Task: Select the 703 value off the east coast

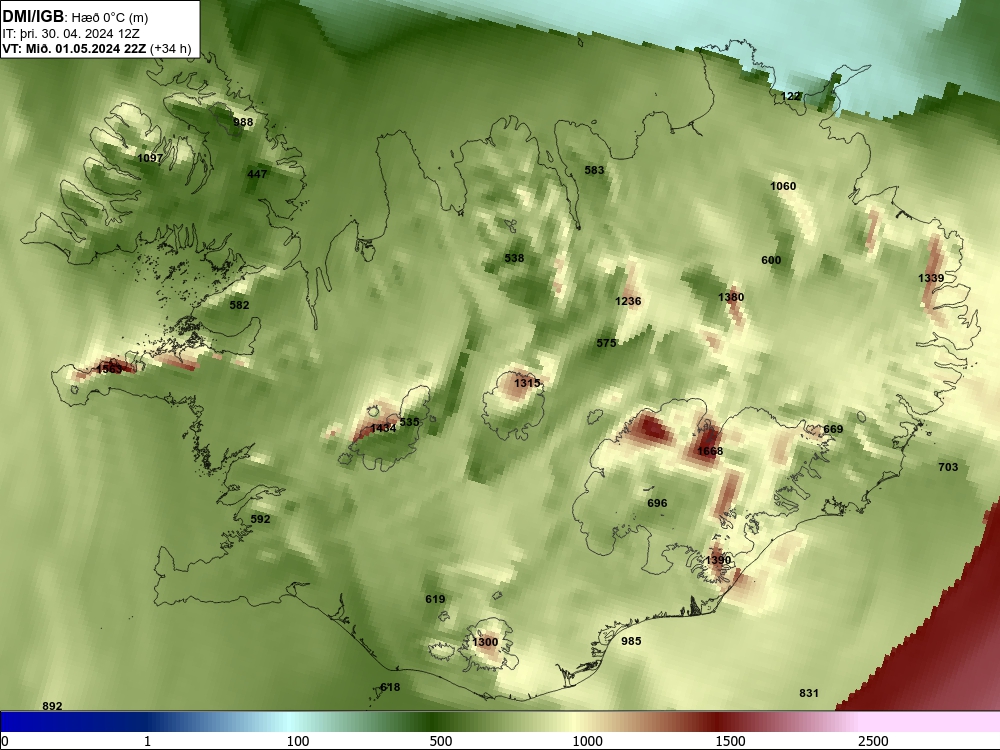Action: 948,467
